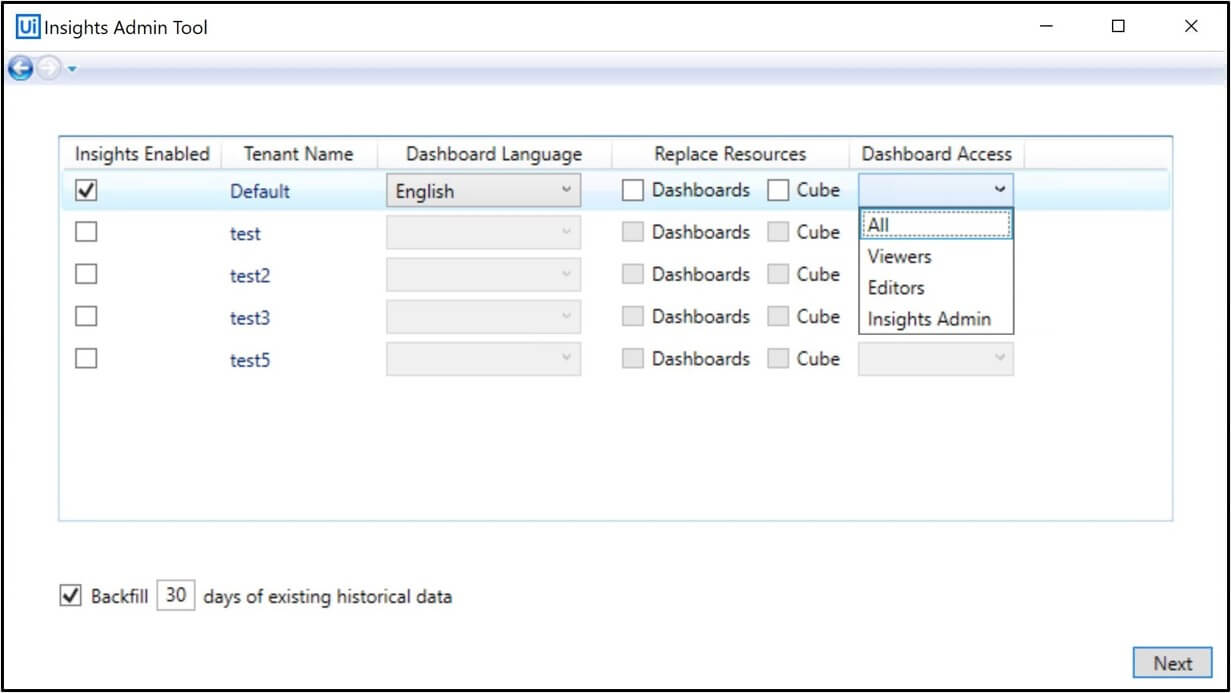Click the Tenant Name column header
Viewport: 1231px width, 693px height.
point(298,154)
